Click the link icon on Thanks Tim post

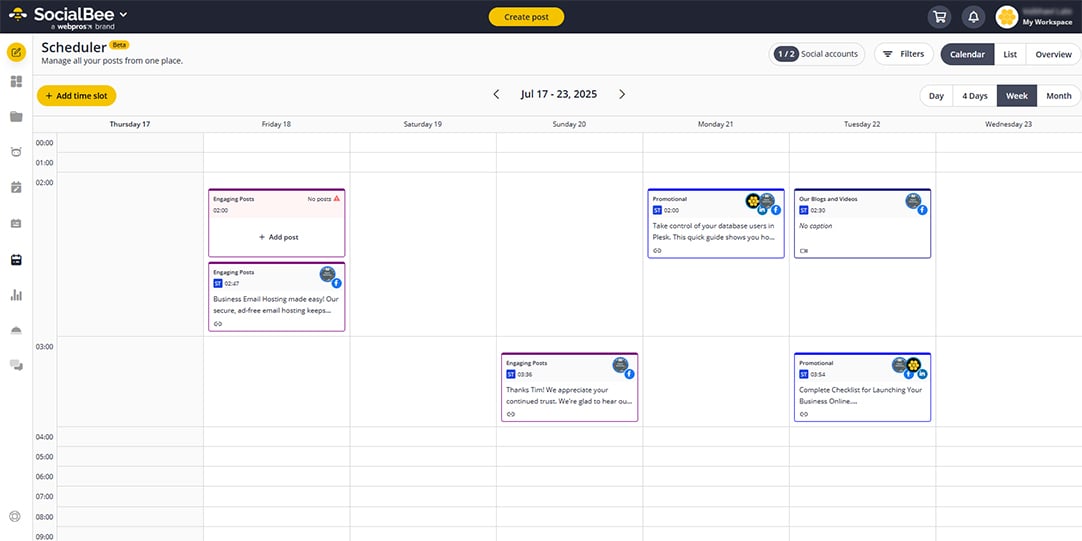tap(511, 414)
